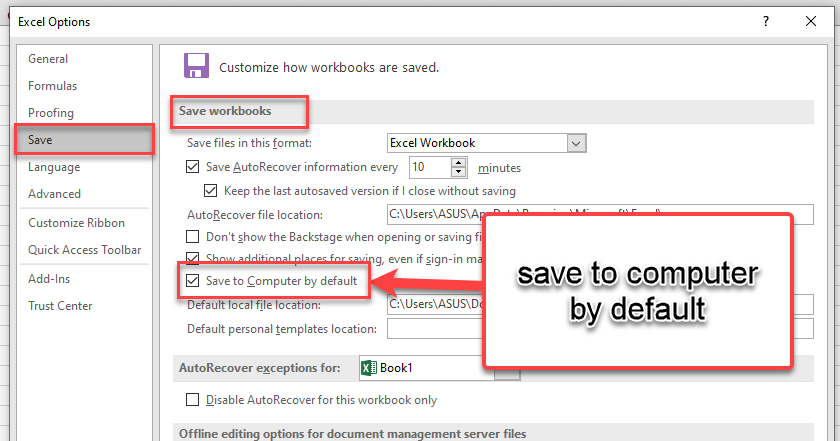Toggle Don't show the Backstage checkbox
This screenshot has width=840, height=441.
[x=192, y=236]
